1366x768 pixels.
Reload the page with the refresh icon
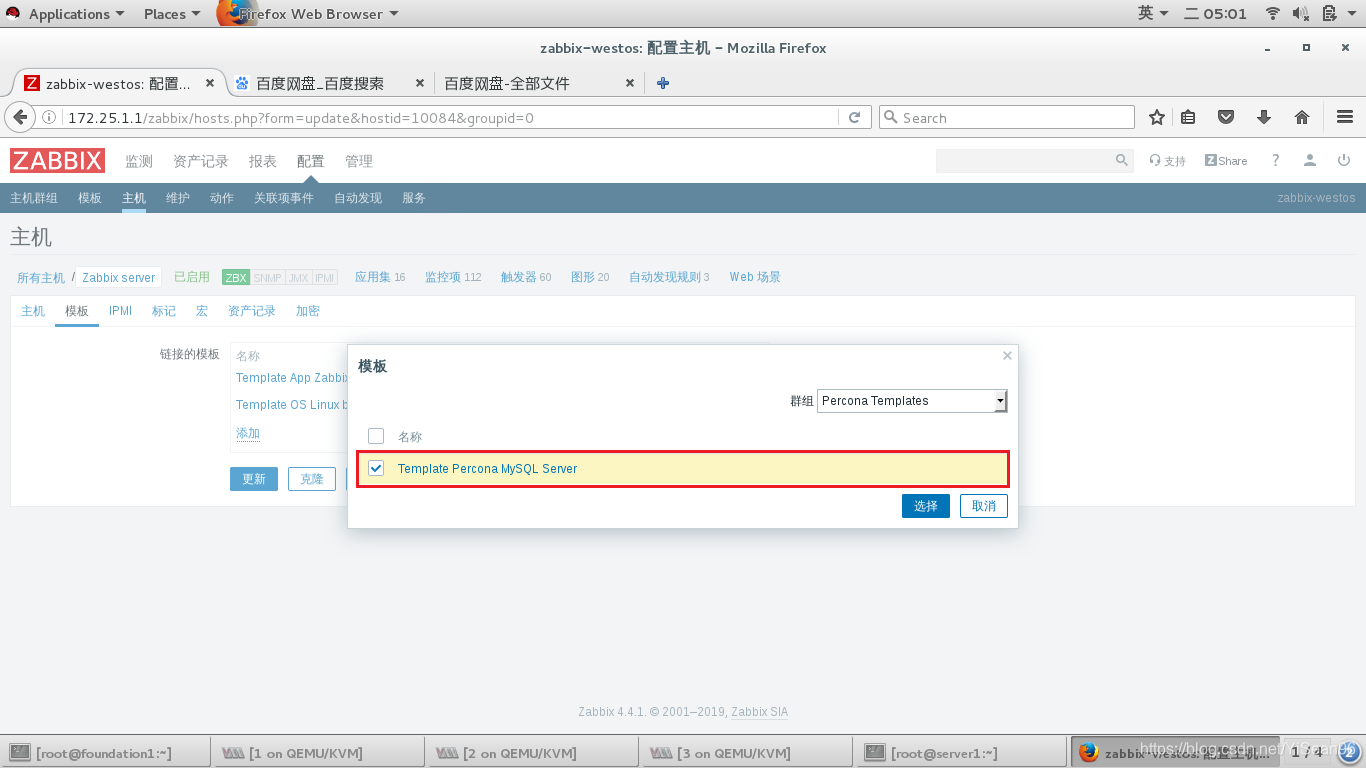(855, 117)
